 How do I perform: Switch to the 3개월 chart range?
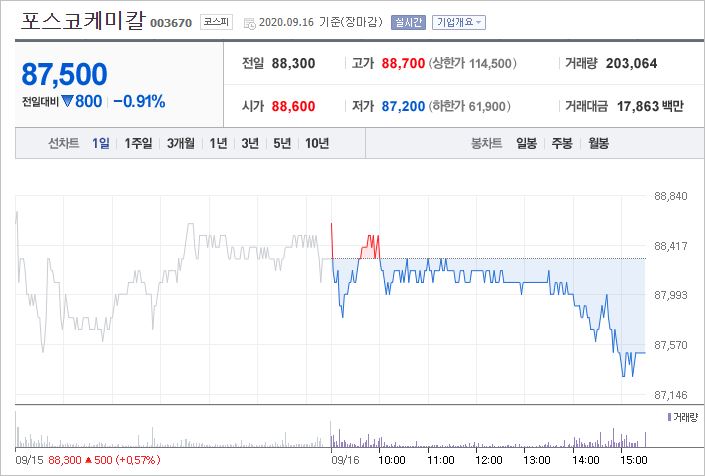181,143
